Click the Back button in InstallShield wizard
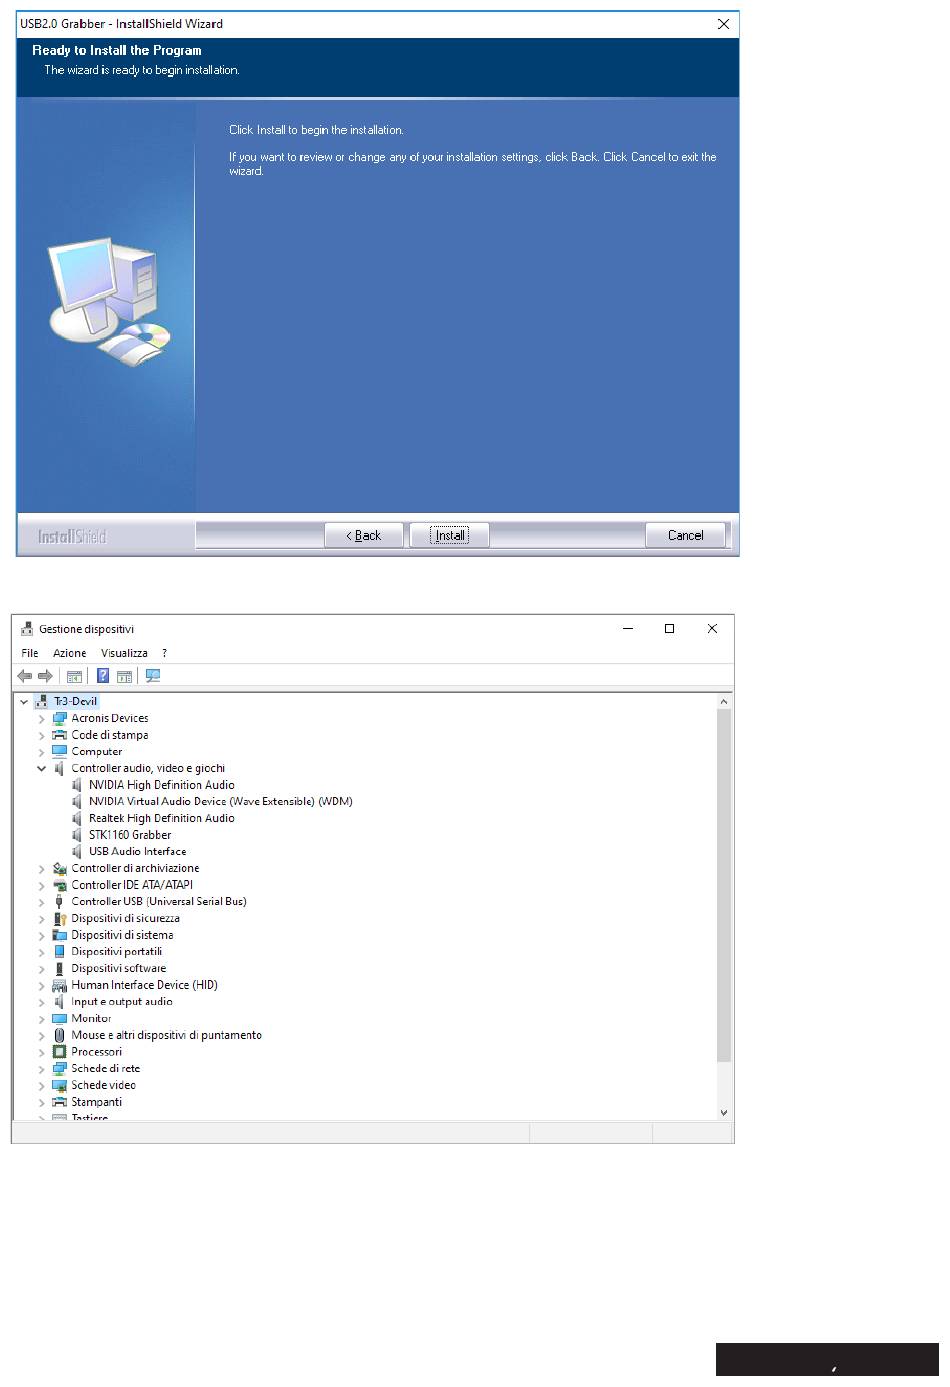The image size is (950, 1387). (364, 536)
